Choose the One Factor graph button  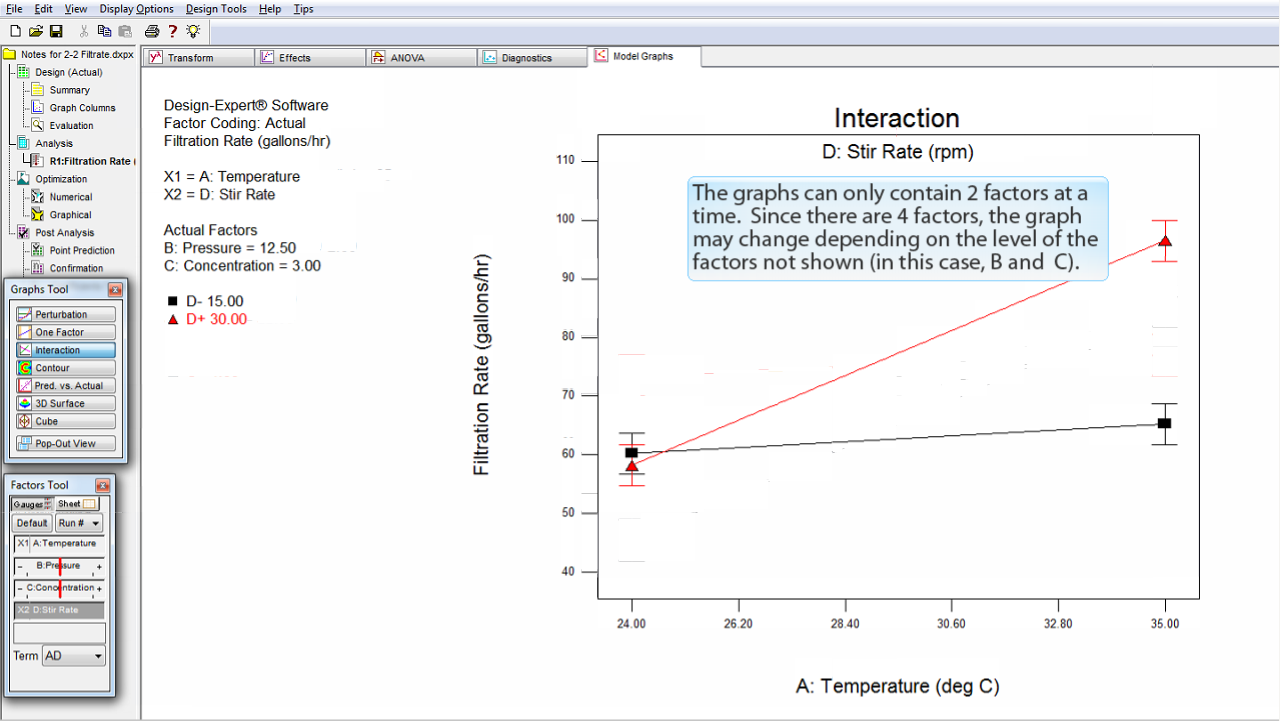point(66,332)
